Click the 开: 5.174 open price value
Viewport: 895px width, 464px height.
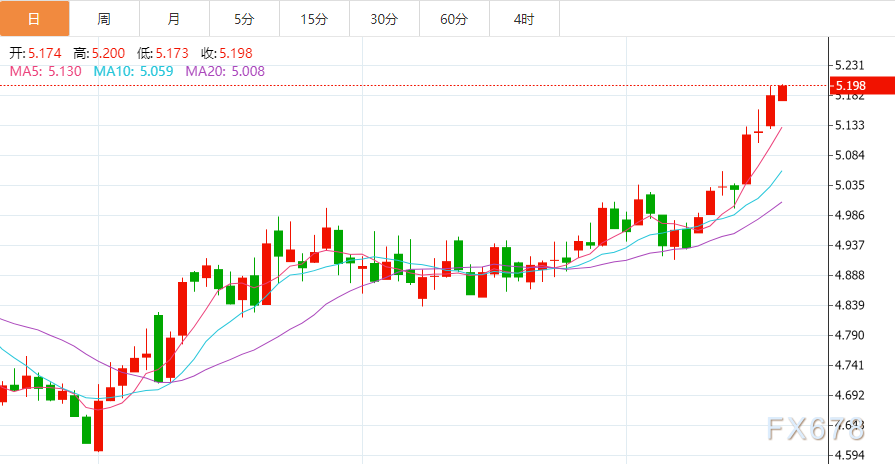coord(35,53)
